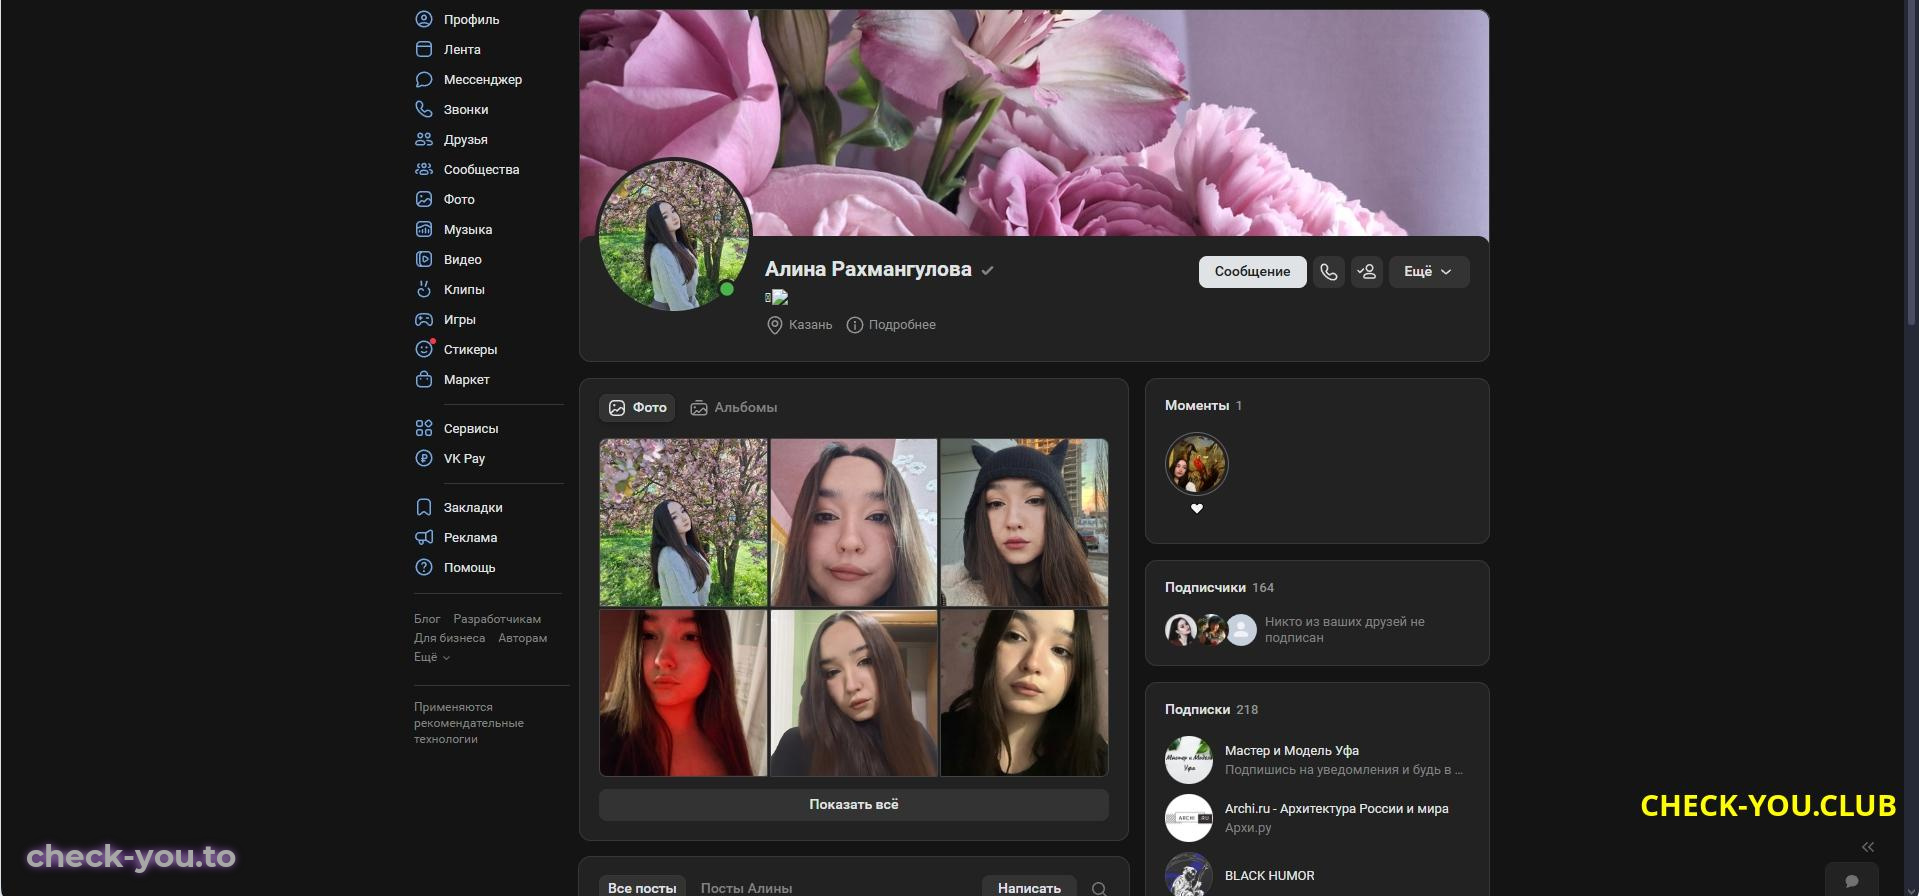Click the Подробнее info icon
The height and width of the screenshot is (896, 1919).
coord(854,325)
